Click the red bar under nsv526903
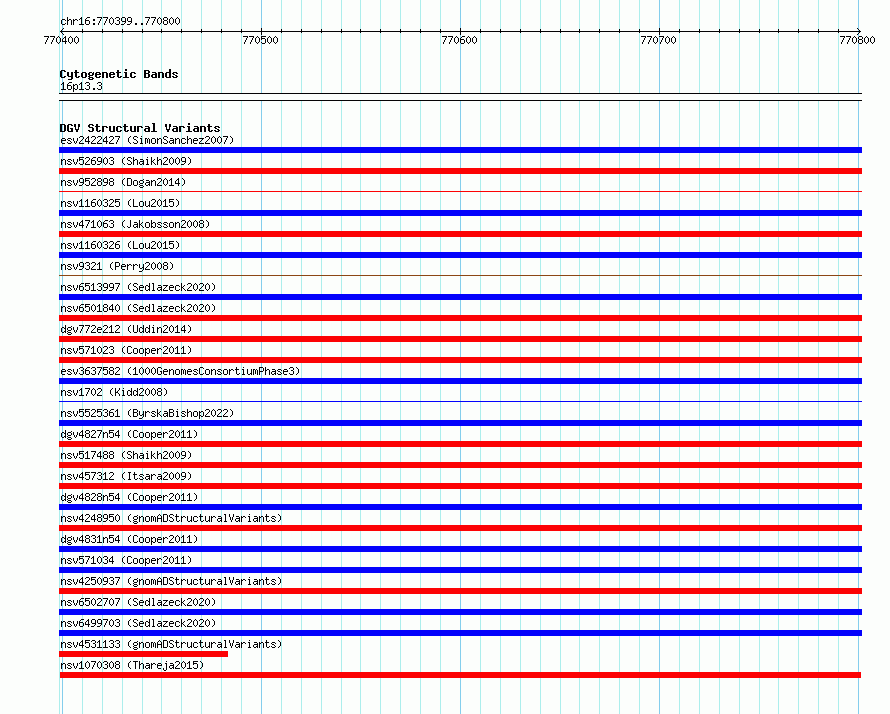The width and height of the screenshot is (890, 714). click(x=460, y=171)
